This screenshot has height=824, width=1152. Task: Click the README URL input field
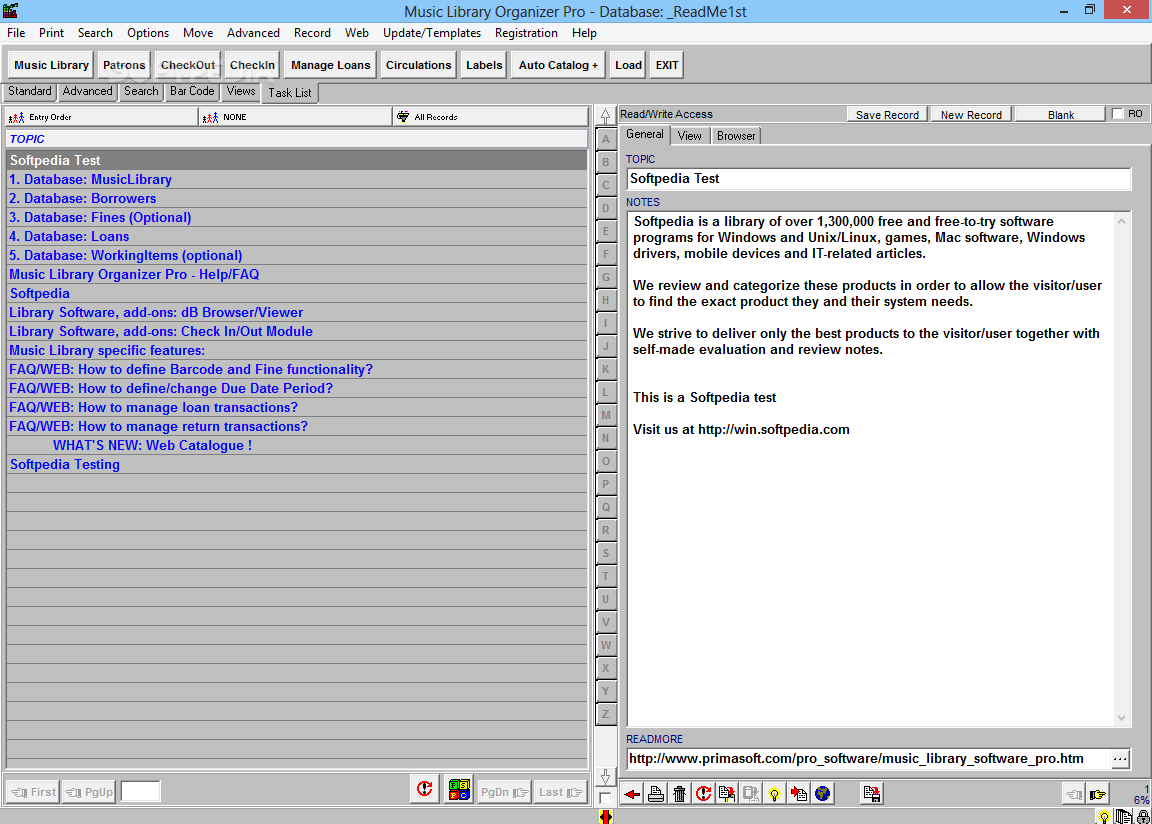pyautogui.click(x=868, y=759)
